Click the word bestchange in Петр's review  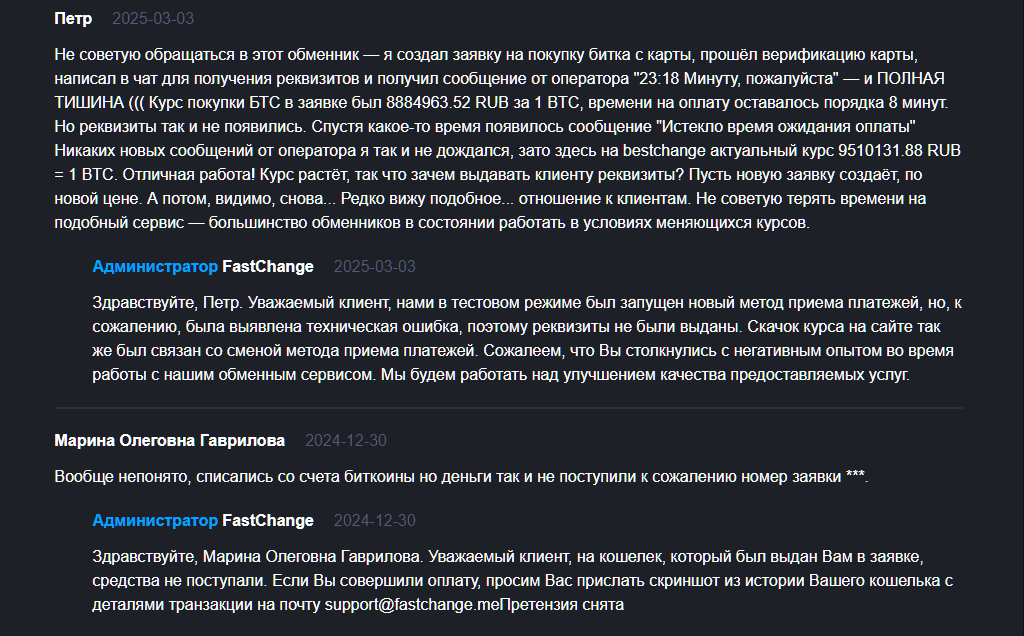(x=664, y=151)
